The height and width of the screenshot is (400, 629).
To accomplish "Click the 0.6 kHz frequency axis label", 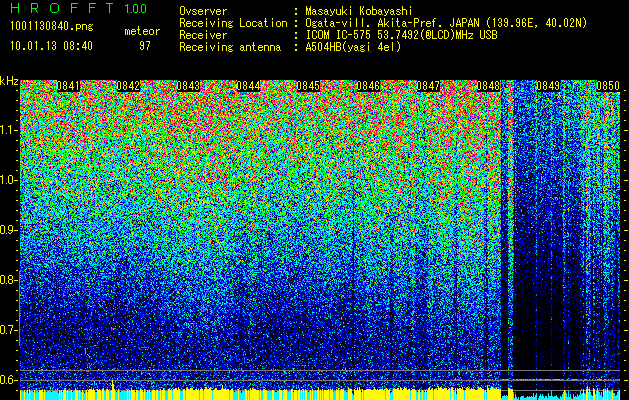I will [x=8, y=380].
